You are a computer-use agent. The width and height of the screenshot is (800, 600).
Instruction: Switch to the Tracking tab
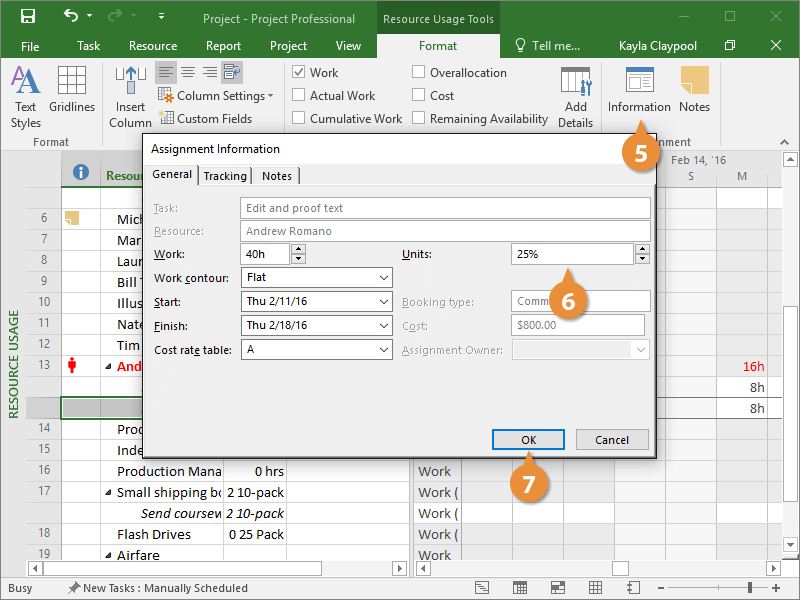coord(225,176)
